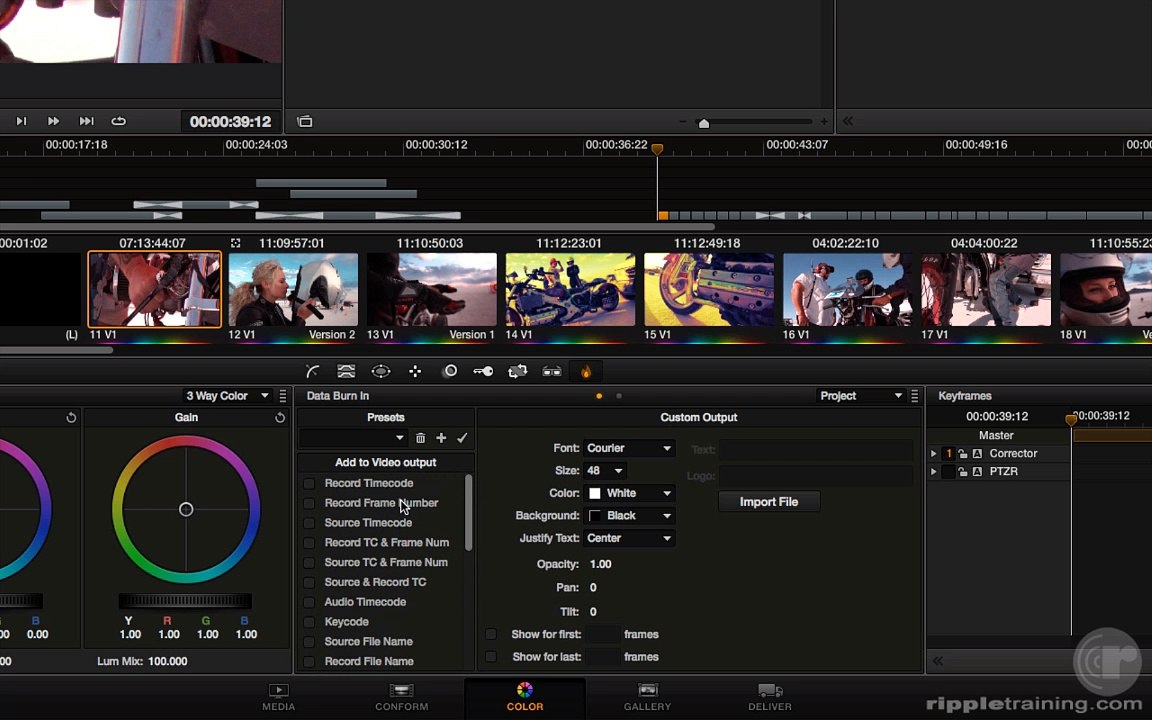Enable Record Frame Number burn-in
The width and height of the screenshot is (1152, 720).
coord(309,503)
